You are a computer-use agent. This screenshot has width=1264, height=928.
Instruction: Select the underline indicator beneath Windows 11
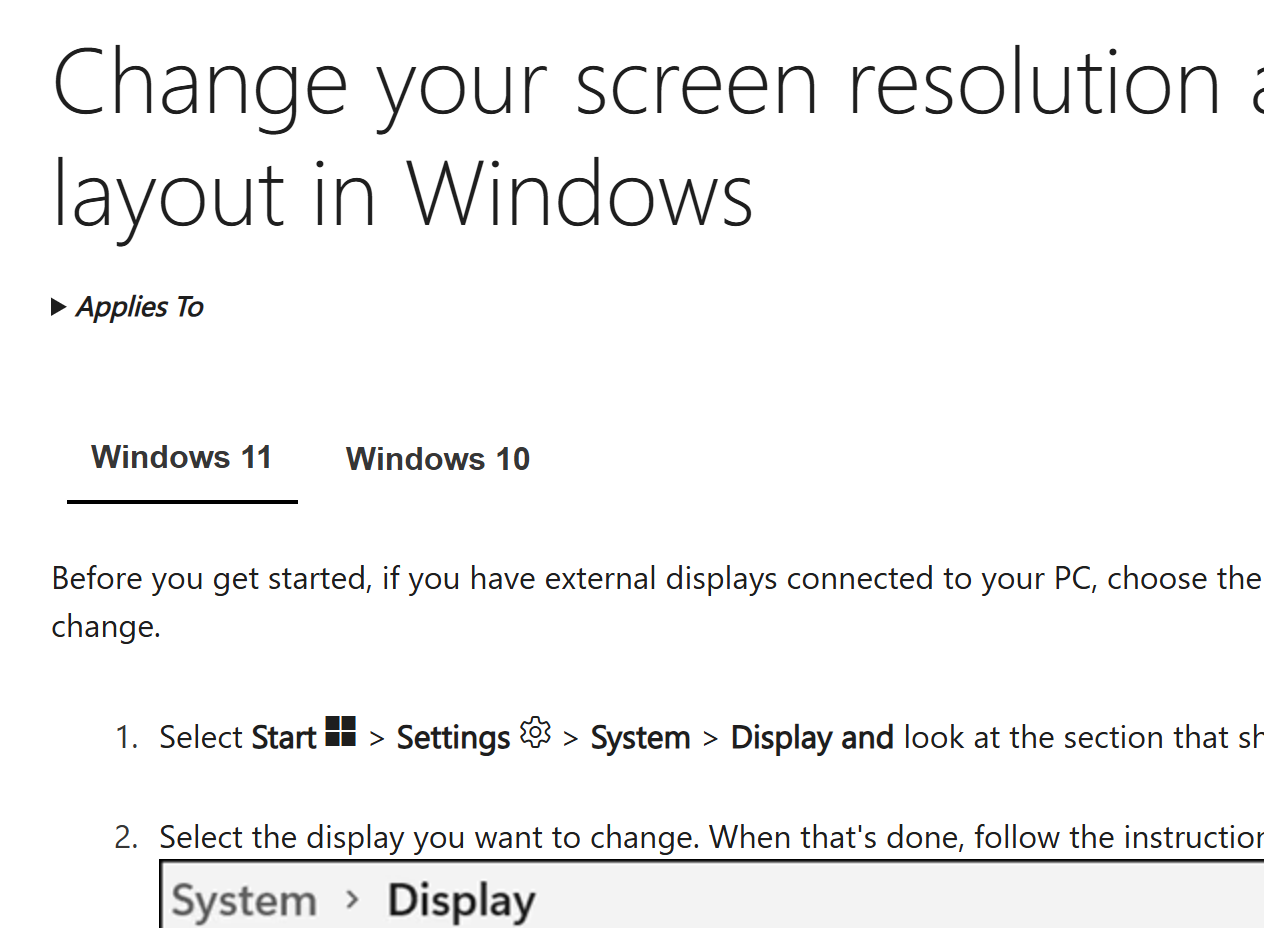[x=181, y=500]
